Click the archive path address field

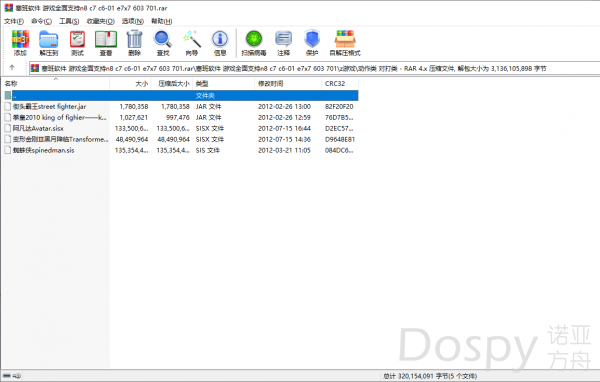point(315,69)
